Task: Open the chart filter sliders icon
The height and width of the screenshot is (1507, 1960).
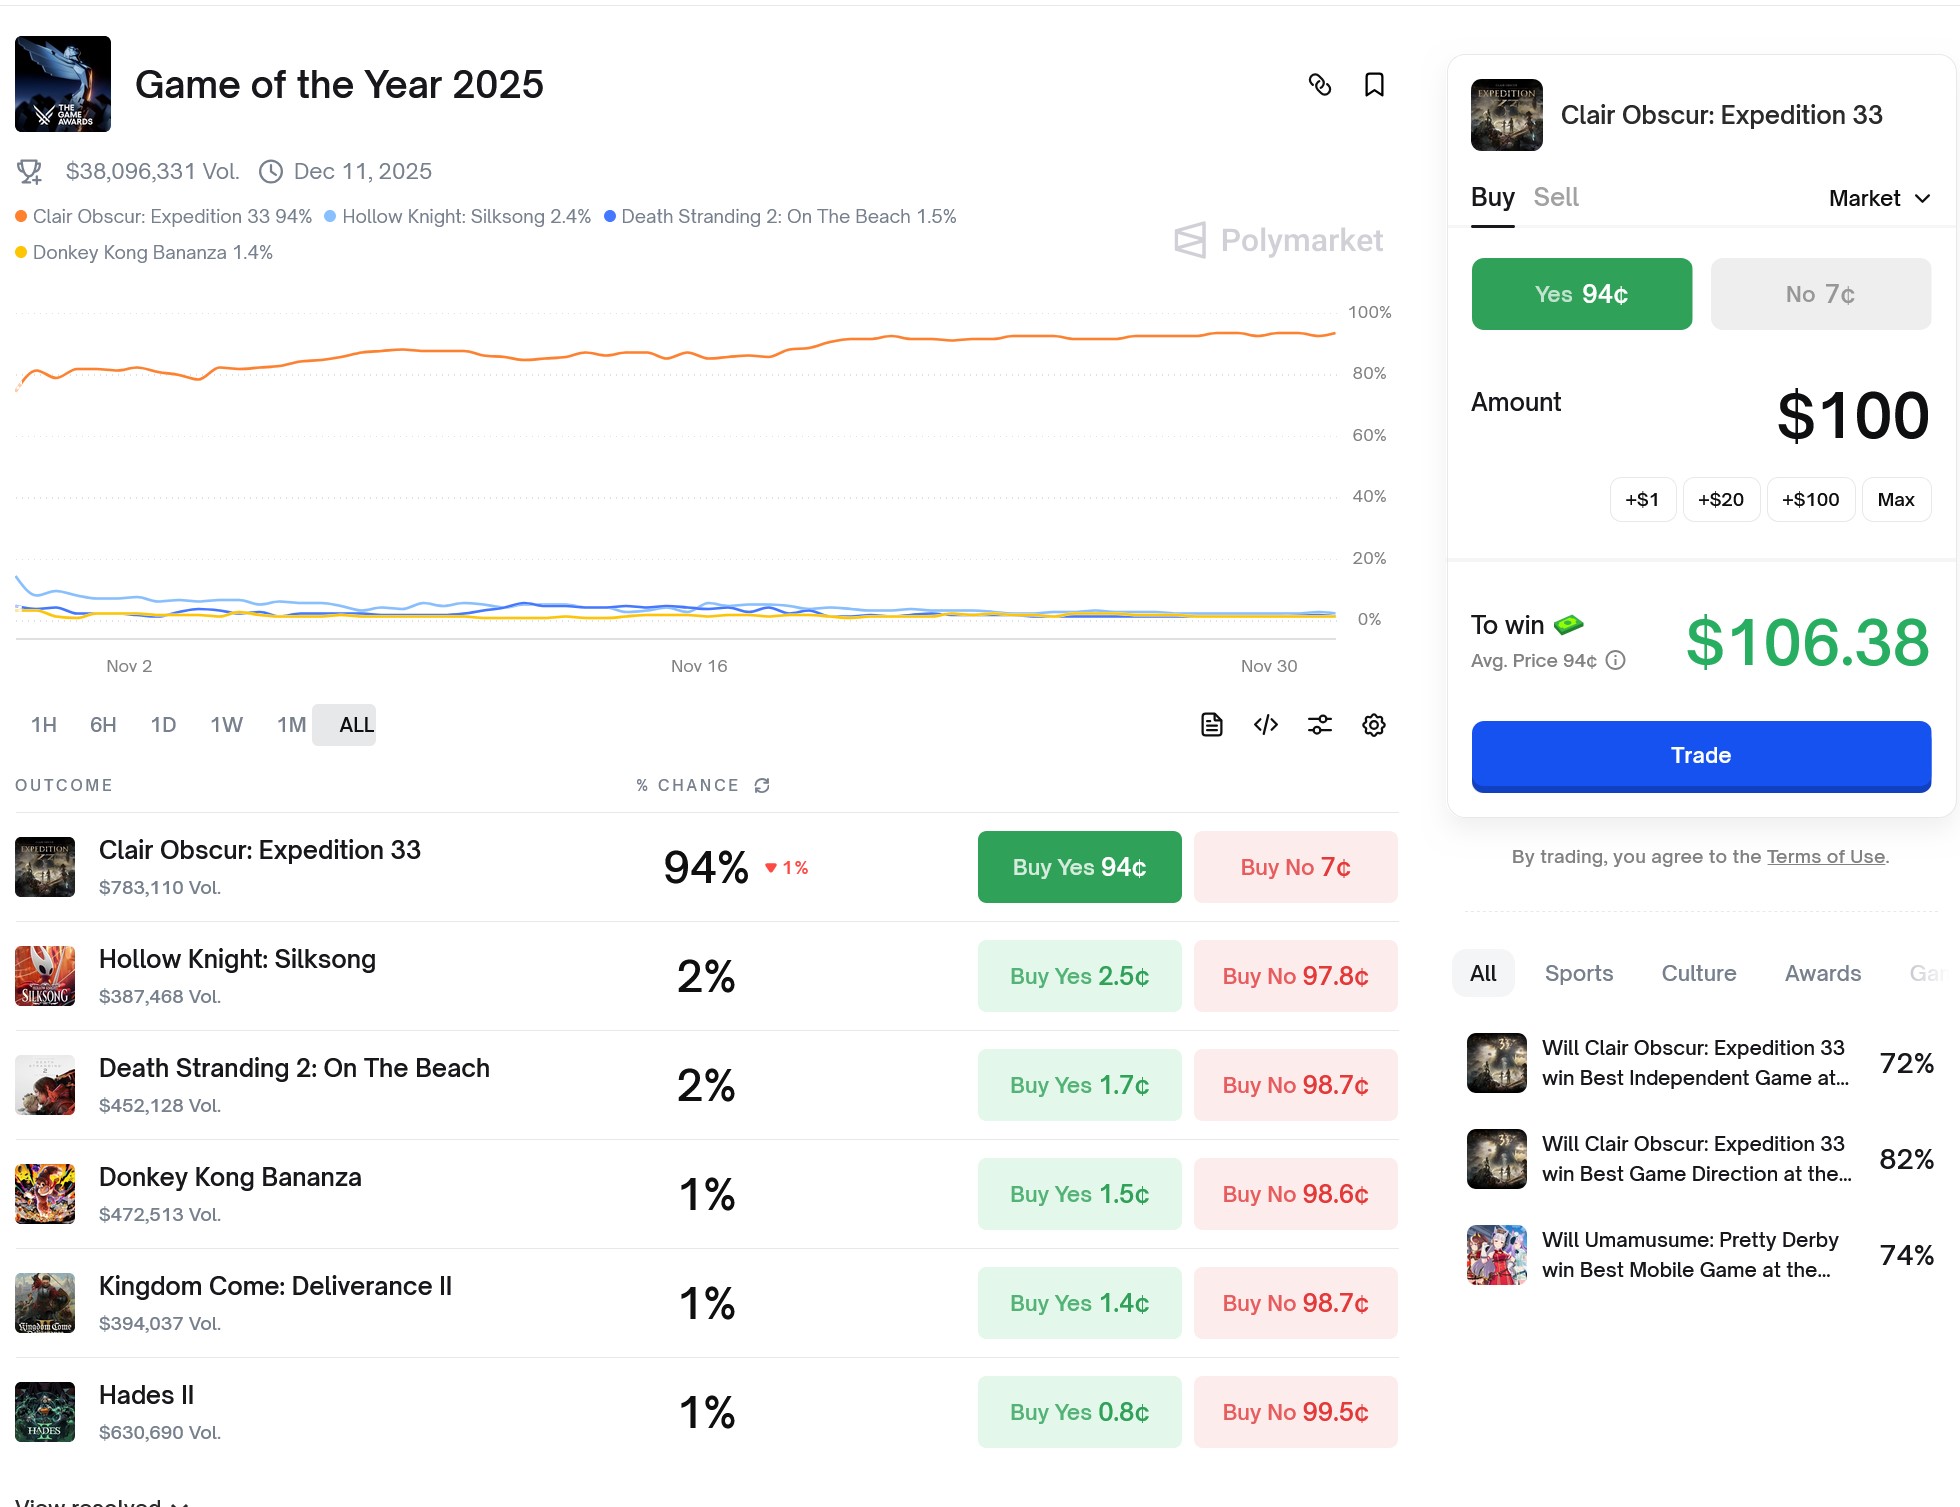Action: 1320,725
